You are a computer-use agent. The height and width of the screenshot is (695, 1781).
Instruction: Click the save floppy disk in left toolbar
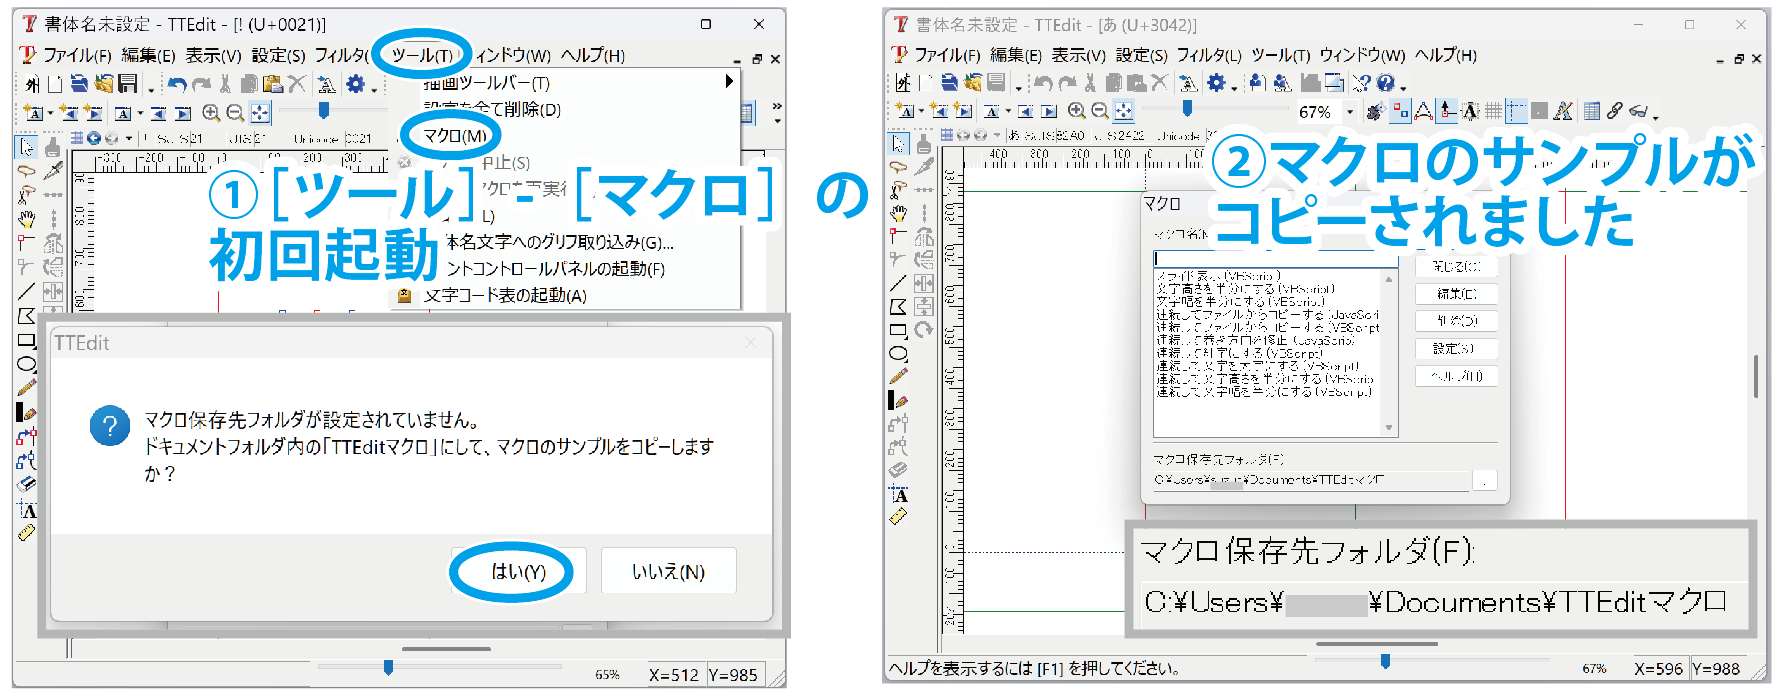tap(128, 84)
